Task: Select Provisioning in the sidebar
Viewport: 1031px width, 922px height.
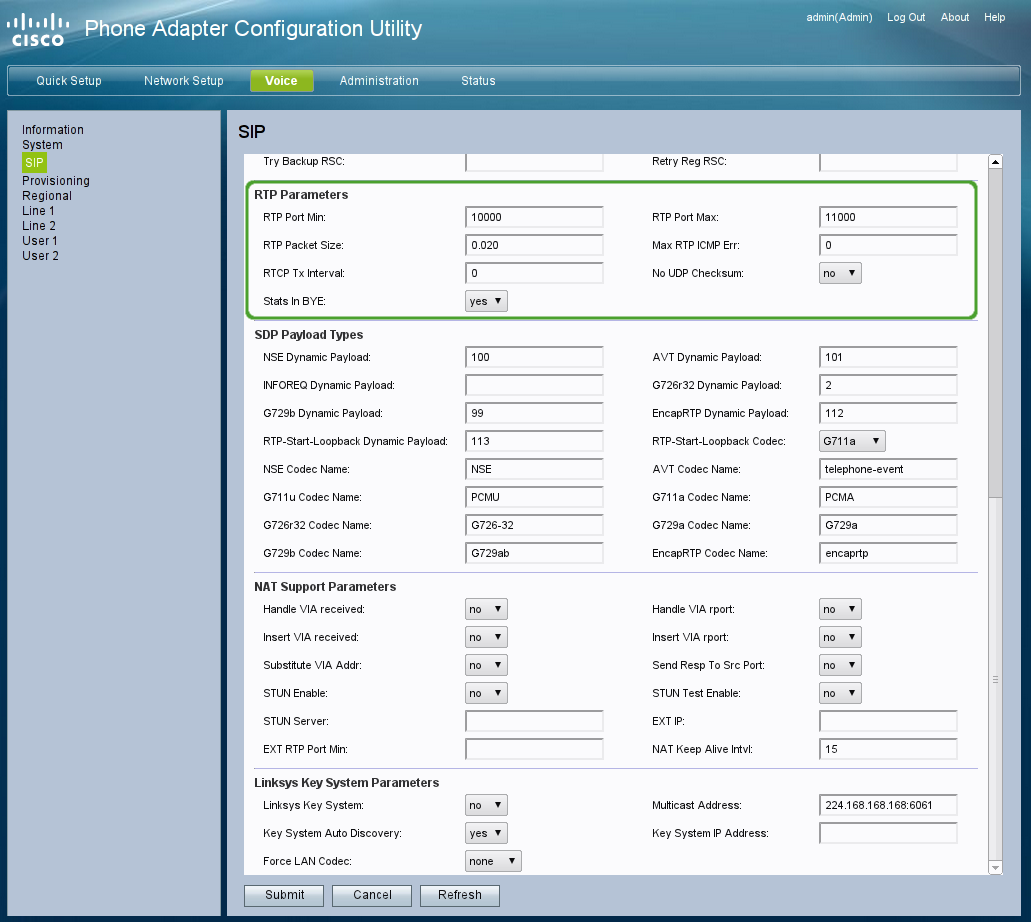Action: [56, 181]
